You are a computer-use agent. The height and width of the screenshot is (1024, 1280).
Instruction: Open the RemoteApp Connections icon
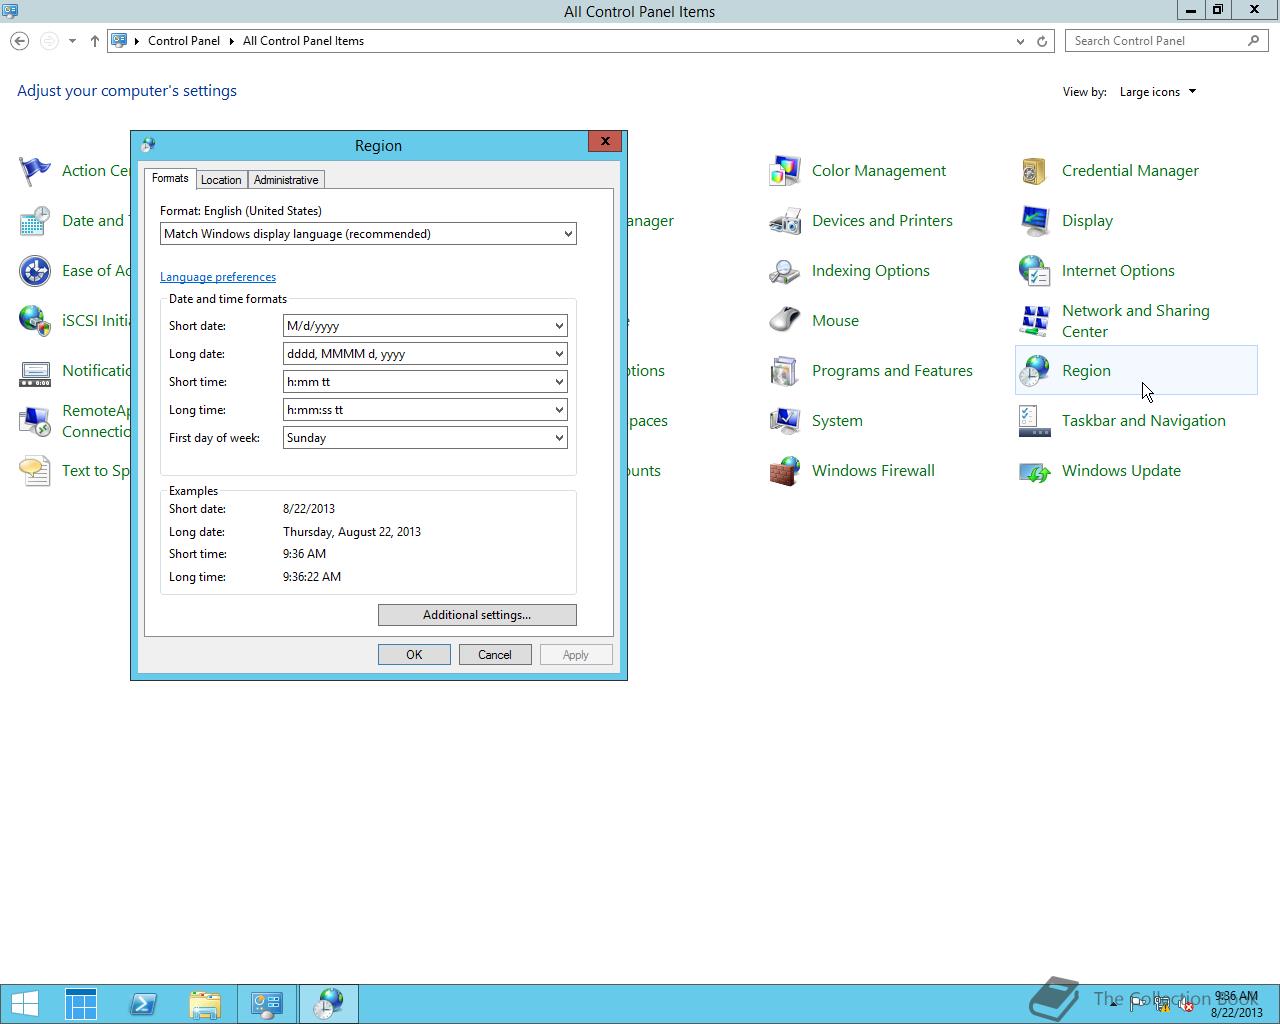coord(35,421)
